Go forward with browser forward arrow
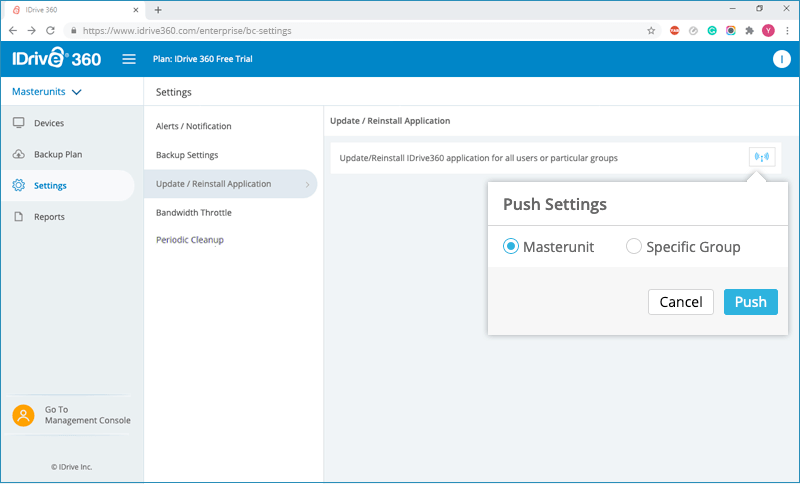This screenshot has width=800, height=484. coord(32,31)
